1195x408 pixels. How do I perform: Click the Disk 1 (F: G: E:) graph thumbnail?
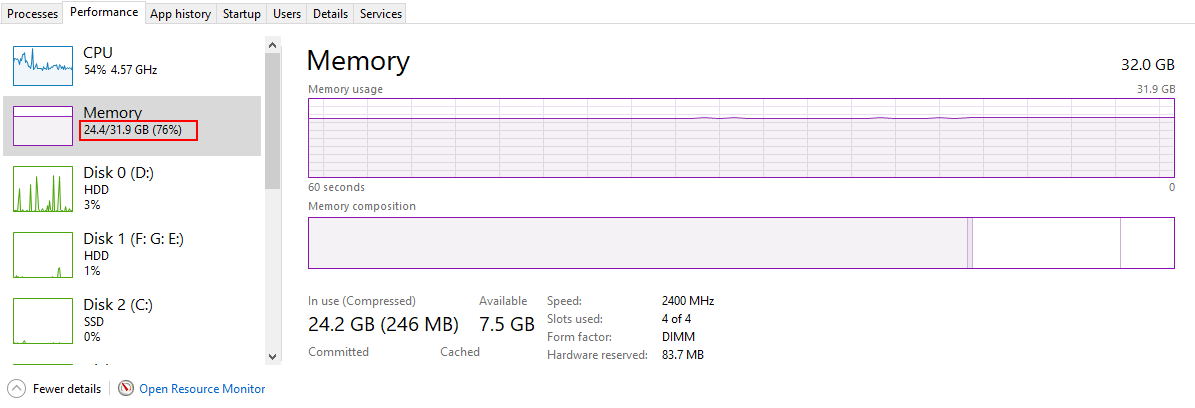[x=43, y=255]
